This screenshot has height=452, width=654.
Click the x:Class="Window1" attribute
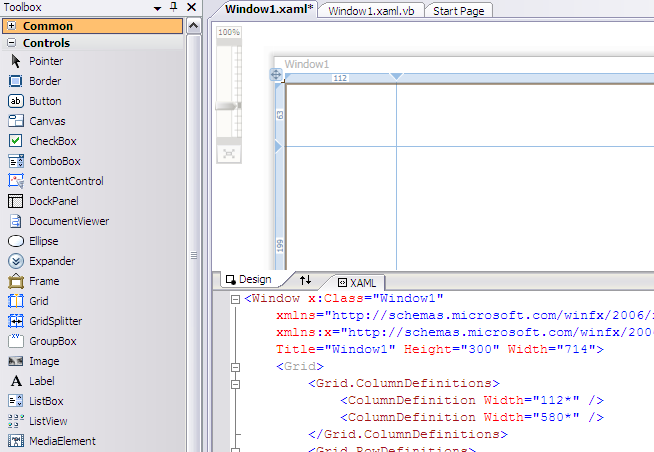coord(375,299)
